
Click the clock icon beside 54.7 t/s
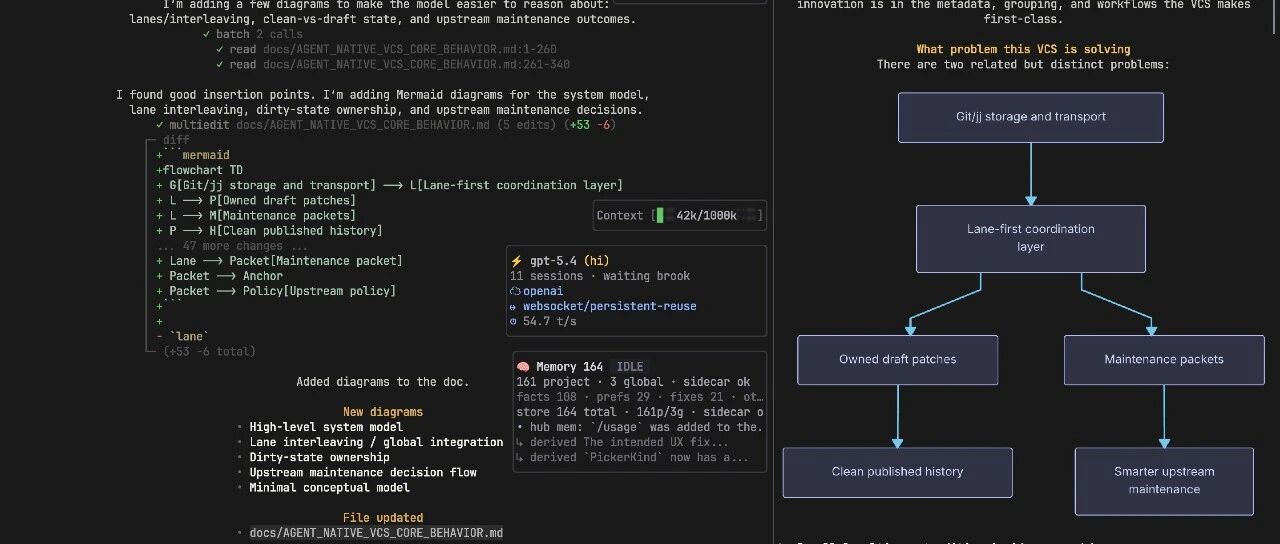pos(514,321)
